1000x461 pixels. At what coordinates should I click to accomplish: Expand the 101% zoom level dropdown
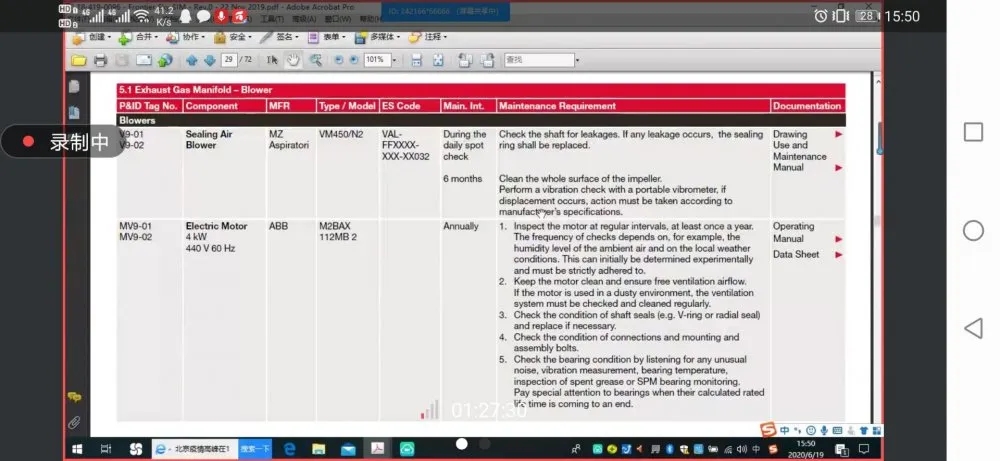pos(394,60)
